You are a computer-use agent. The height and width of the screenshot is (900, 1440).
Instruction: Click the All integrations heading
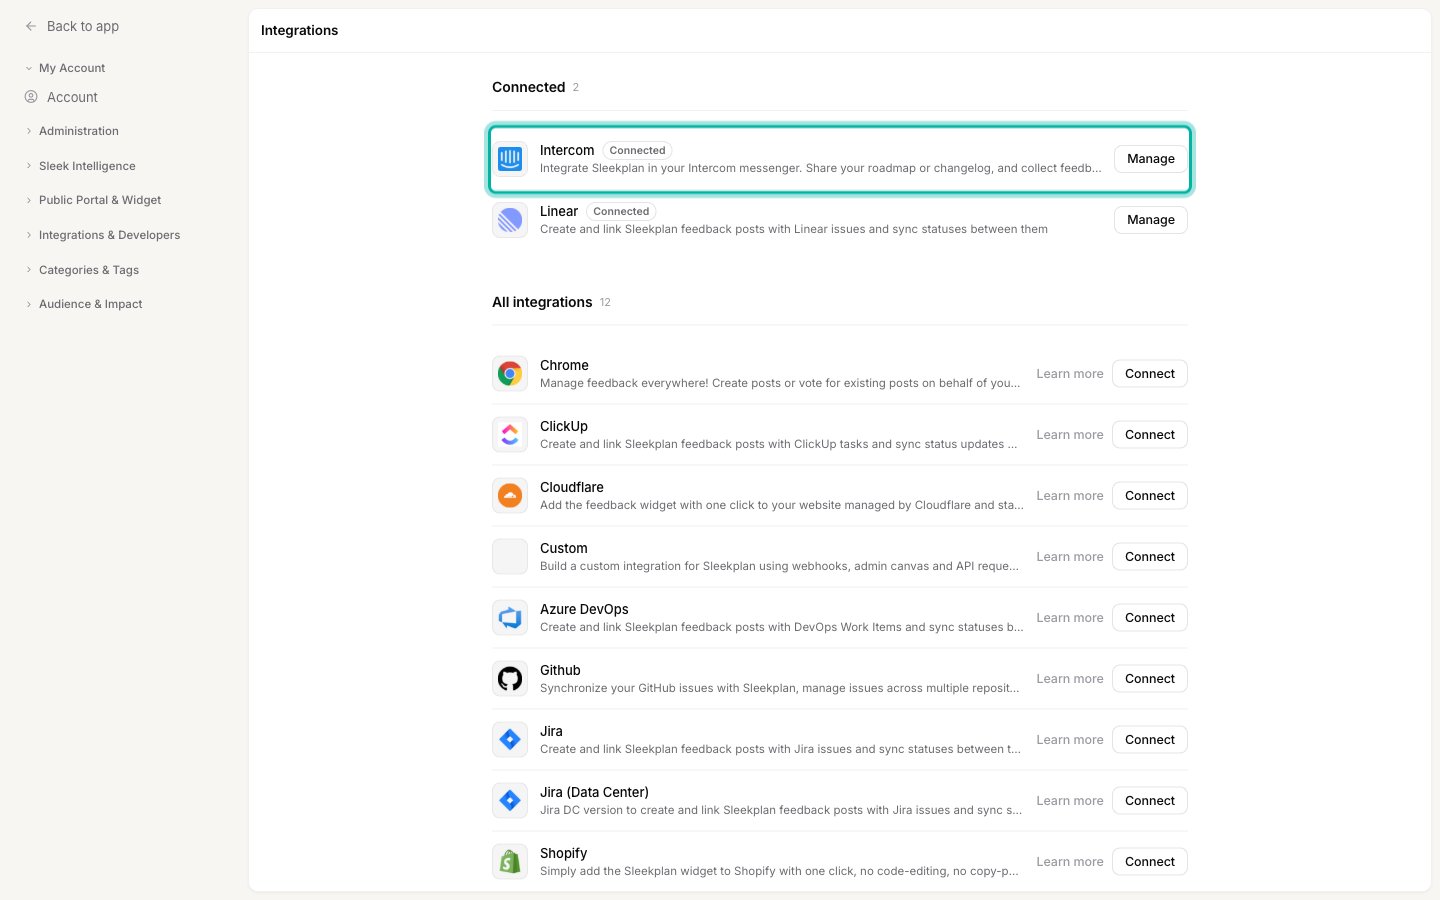pos(542,302)
